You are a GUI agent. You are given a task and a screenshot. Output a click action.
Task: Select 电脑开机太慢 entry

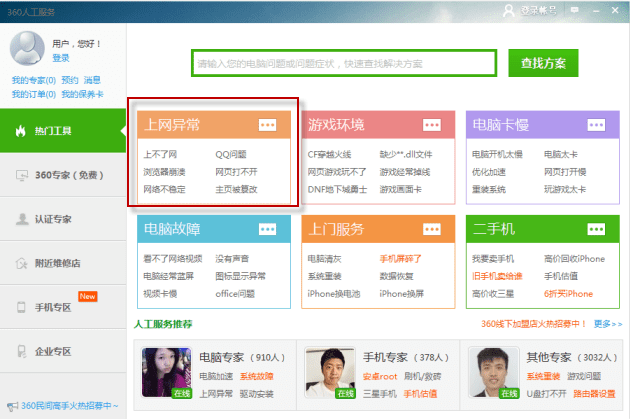[497, 154]
